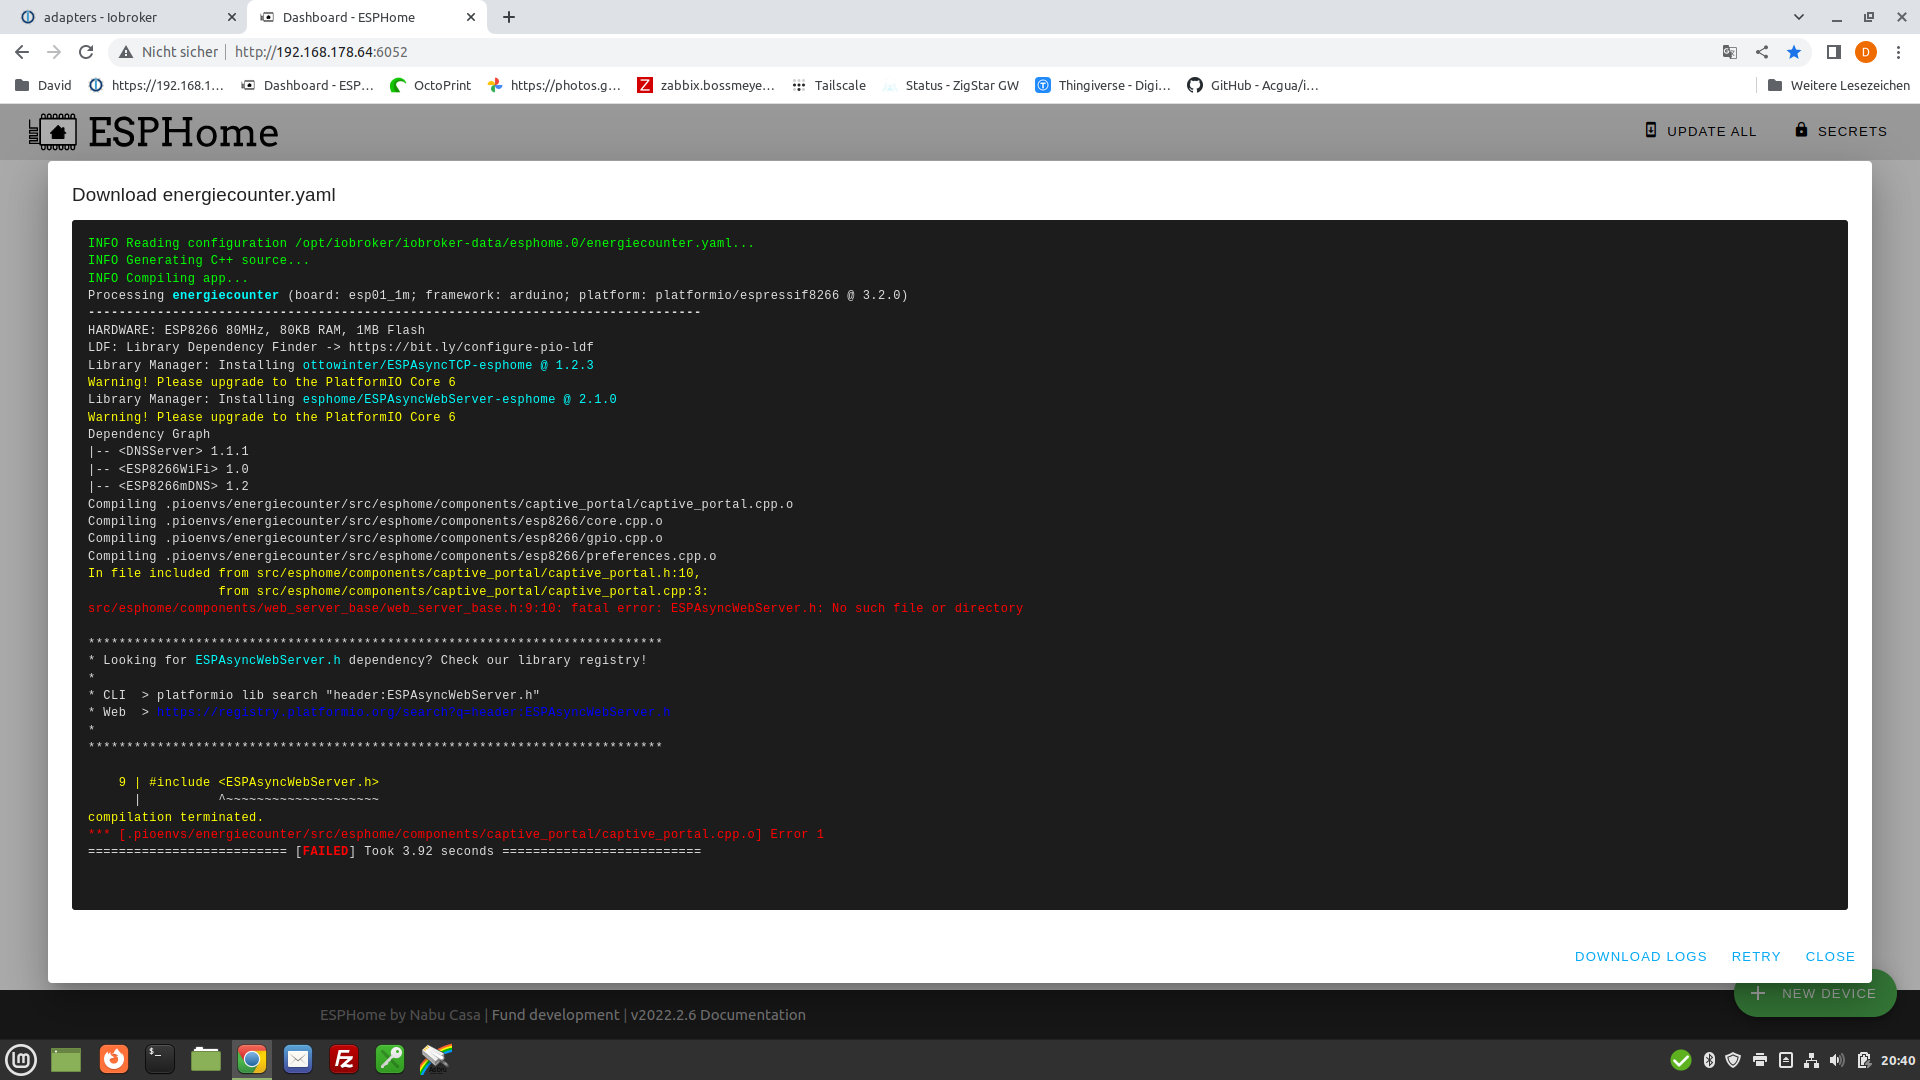The height and width of the screenshot is (1080, 1920).
Task: Close the Dashboard - ESPHome tab
Action: pyautogui.click(x=471, y=17)
